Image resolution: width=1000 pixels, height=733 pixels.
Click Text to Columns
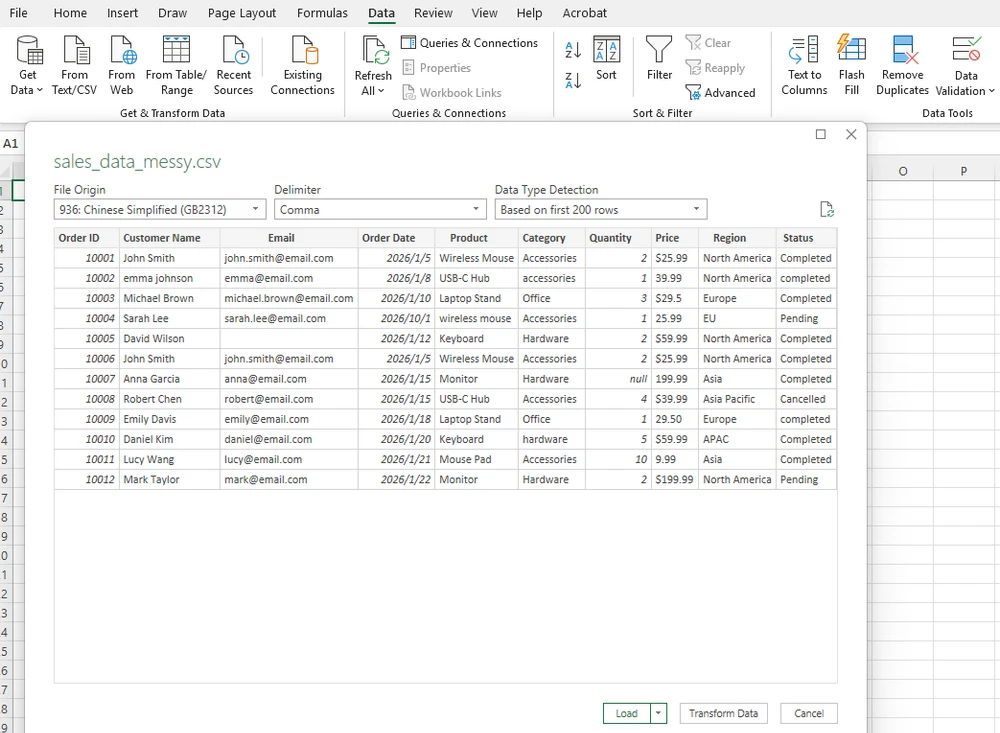coord(804,65)
